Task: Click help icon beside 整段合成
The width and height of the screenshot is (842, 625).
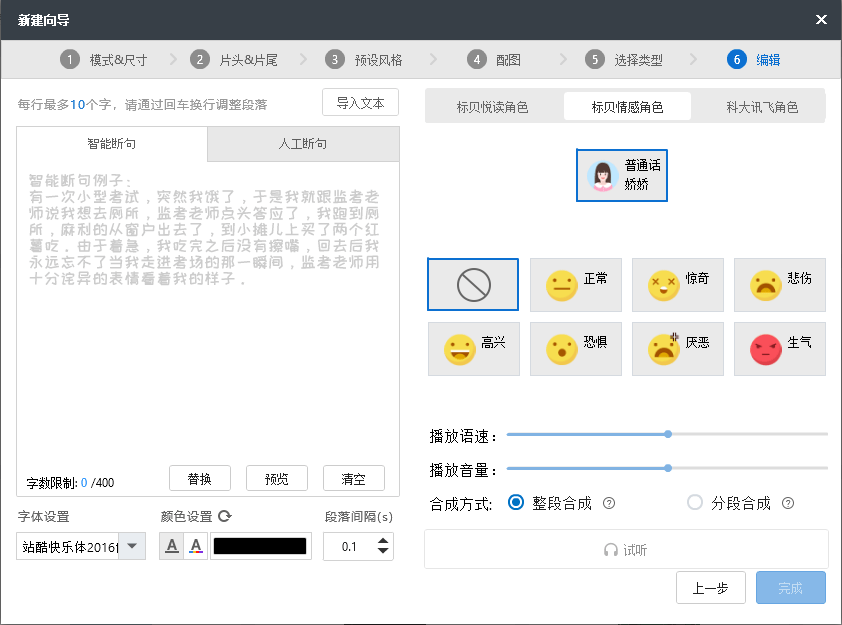Action: [x=609, y=503]
